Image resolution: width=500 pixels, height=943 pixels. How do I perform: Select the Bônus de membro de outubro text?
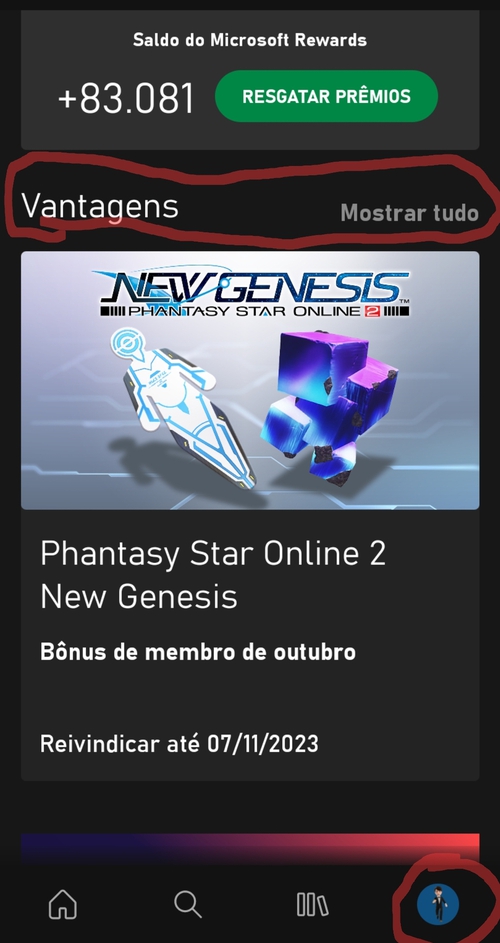coord(198,652)
